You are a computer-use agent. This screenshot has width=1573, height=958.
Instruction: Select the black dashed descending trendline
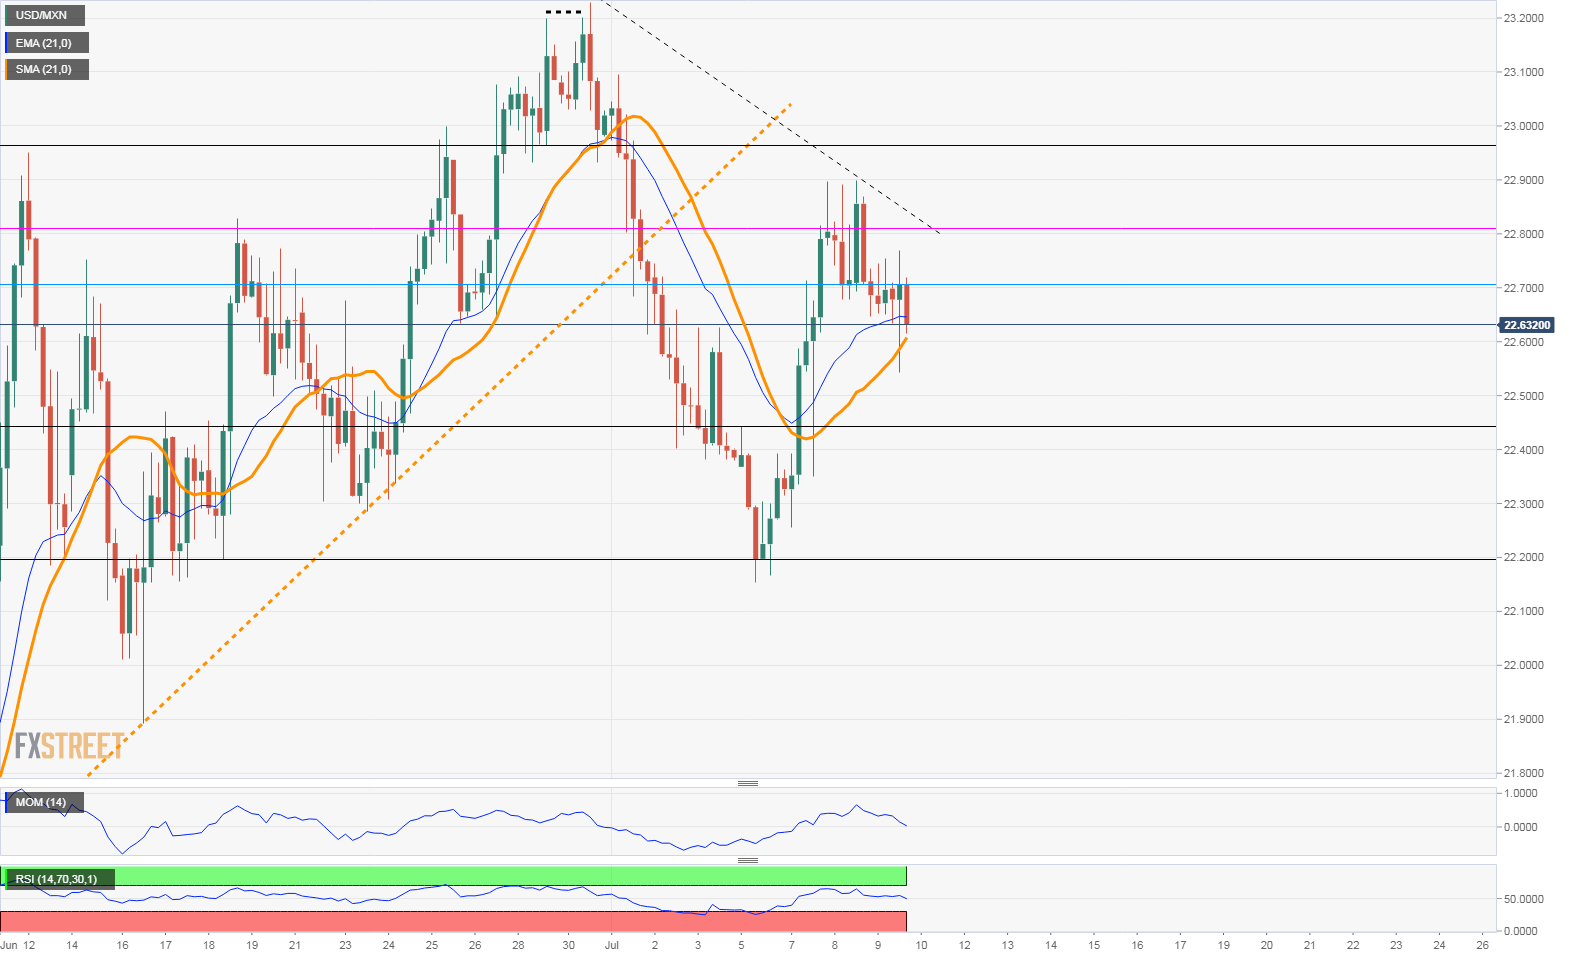(x=770, y=116)
